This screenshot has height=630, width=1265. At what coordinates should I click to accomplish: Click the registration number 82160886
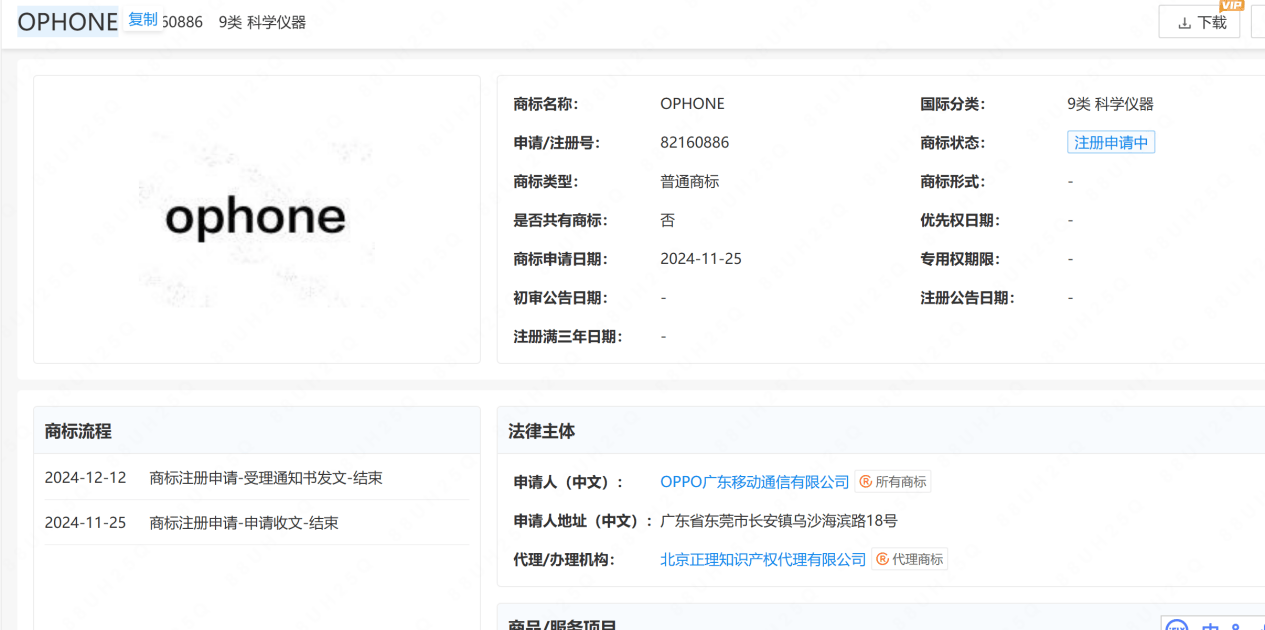[x=695, y=143]
